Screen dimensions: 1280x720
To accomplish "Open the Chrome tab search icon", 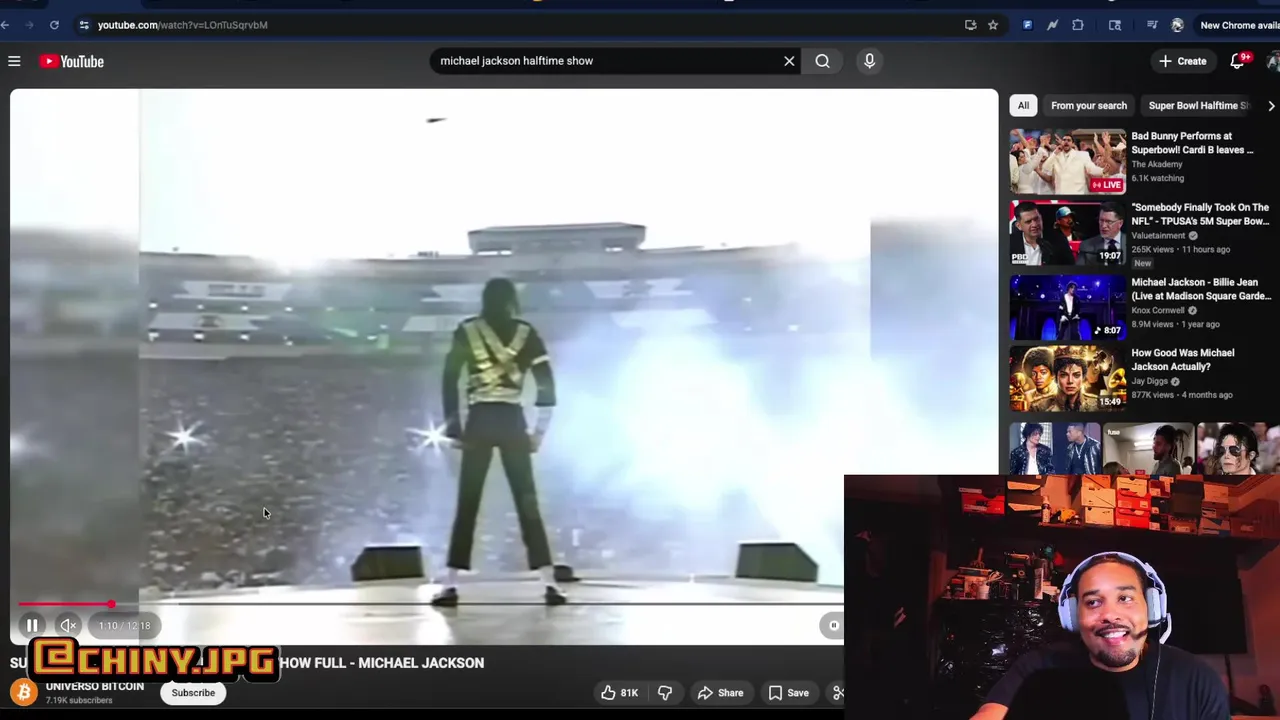I will coord(1115,25).
